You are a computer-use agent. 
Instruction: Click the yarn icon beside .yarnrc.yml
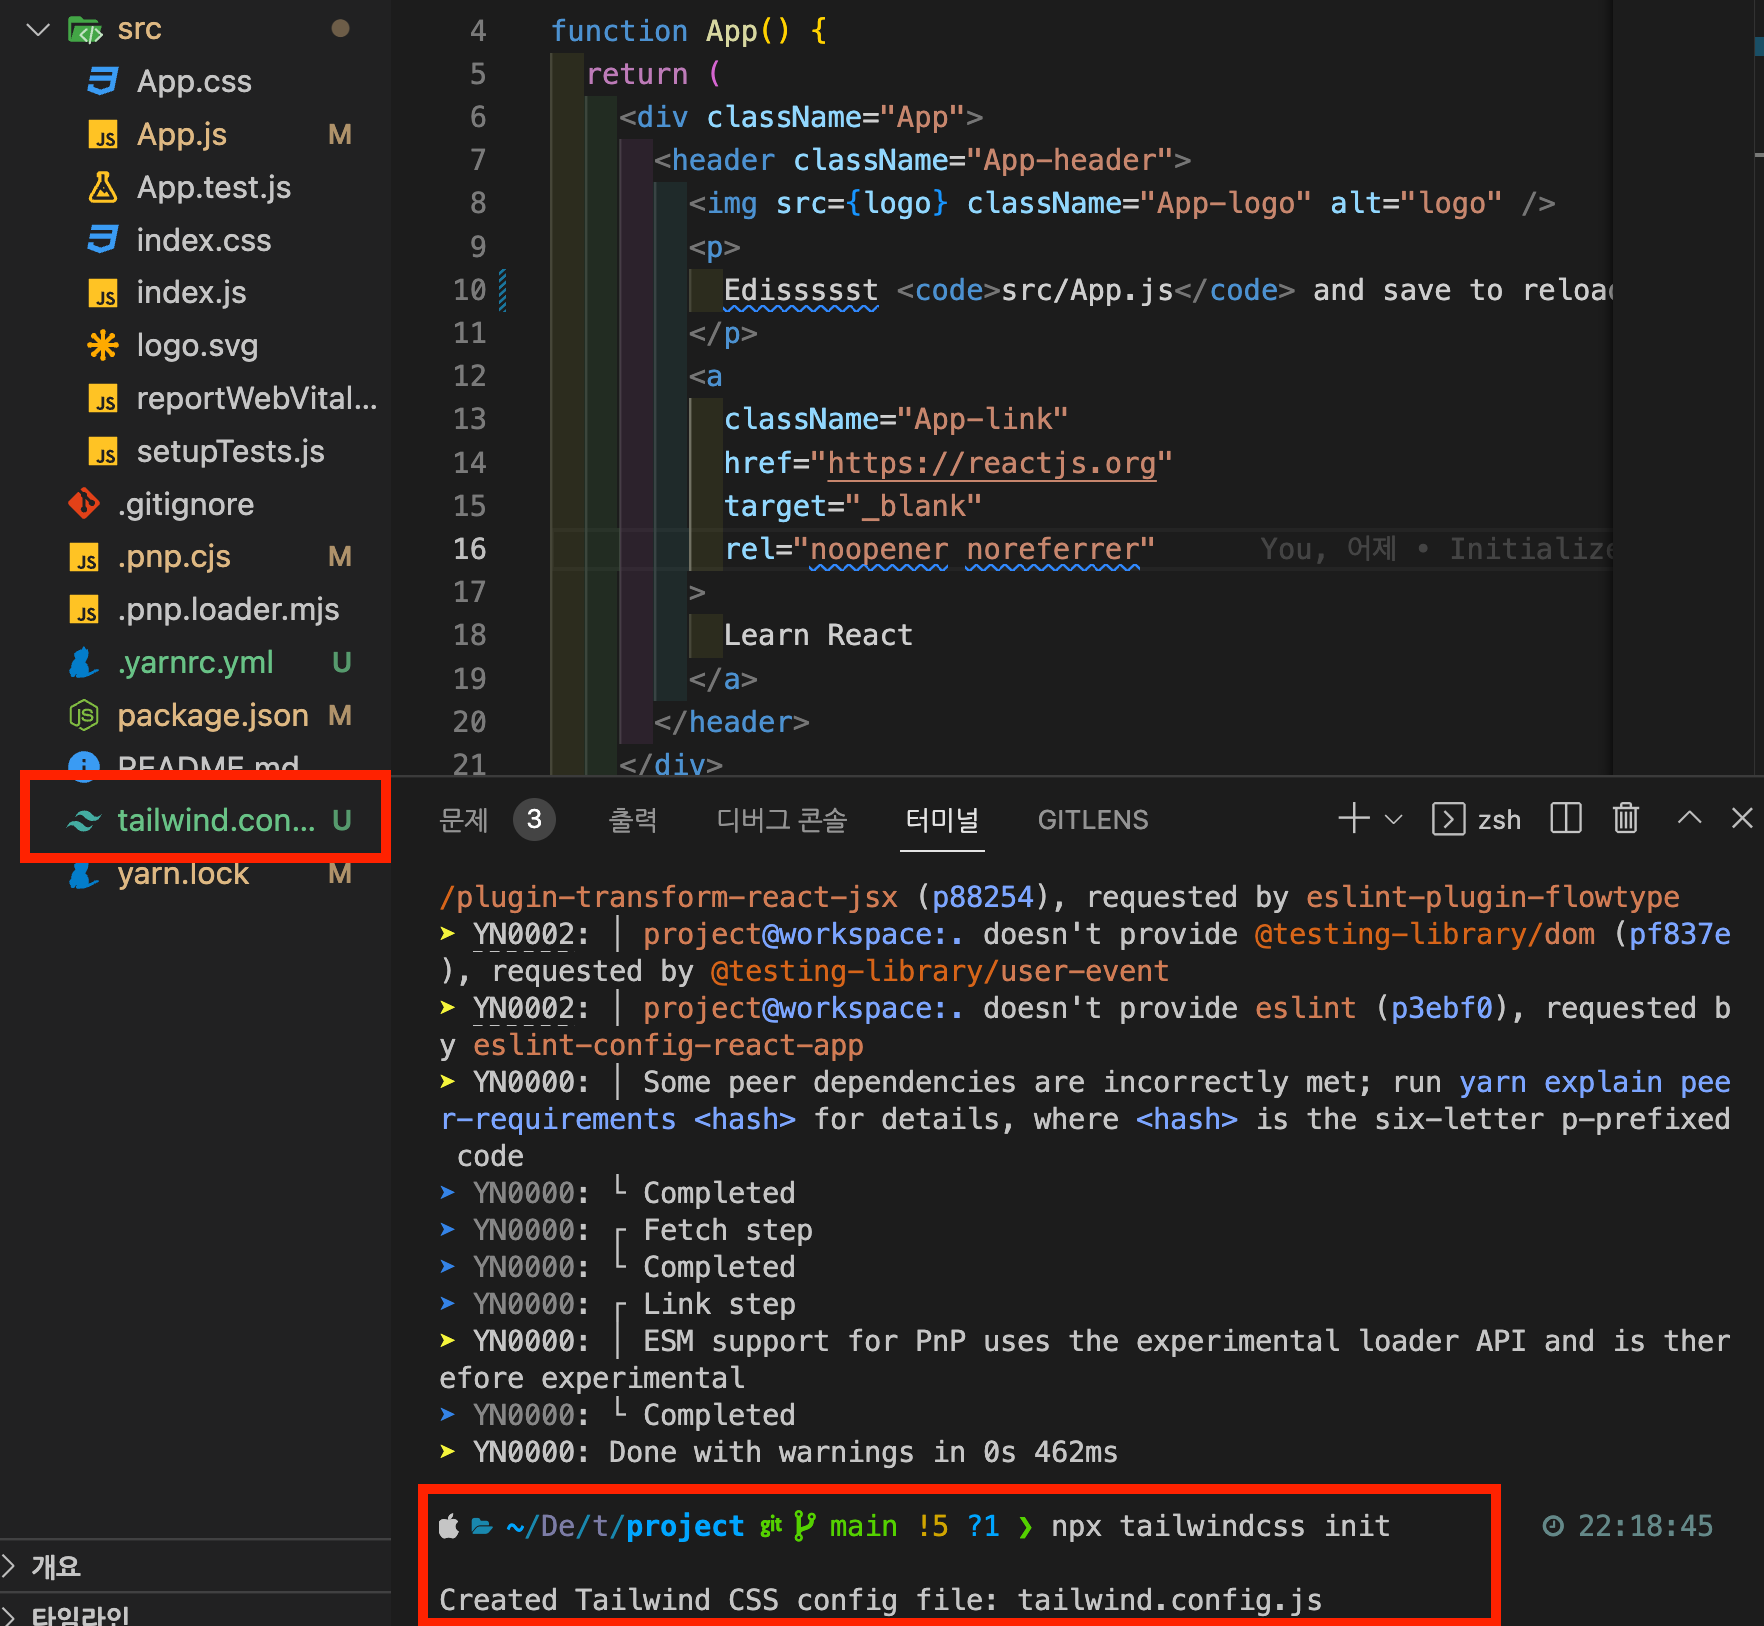tap(84, 662)
